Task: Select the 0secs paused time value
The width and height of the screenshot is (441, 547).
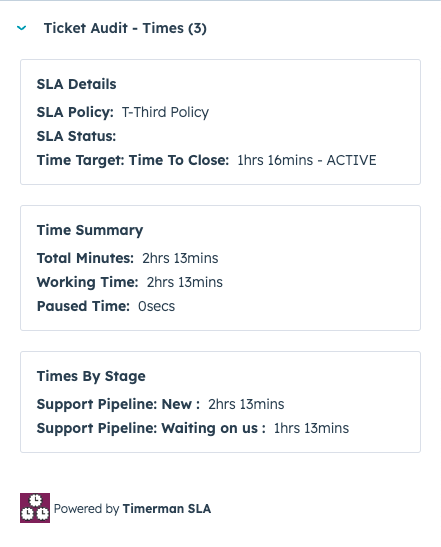Action: (156, 306)
